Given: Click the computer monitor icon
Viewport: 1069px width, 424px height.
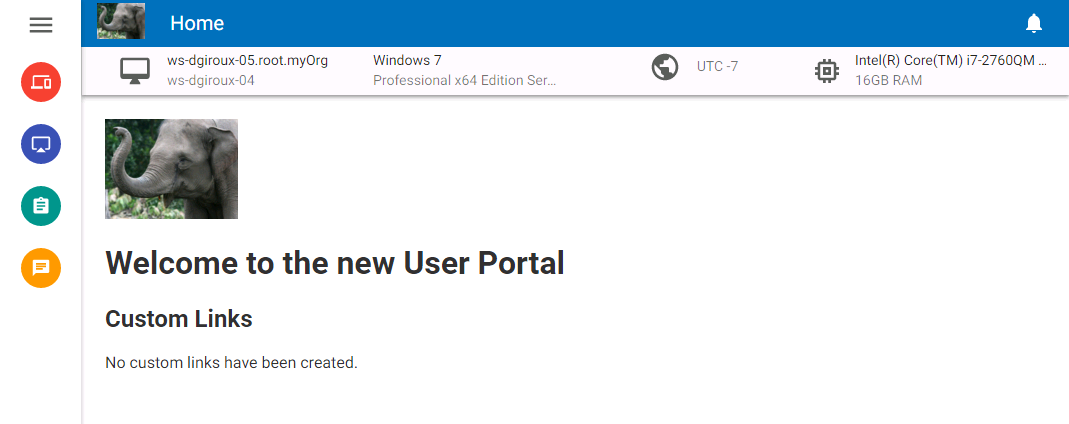Looking at the screenshot, I should click(x=135, y=71).
